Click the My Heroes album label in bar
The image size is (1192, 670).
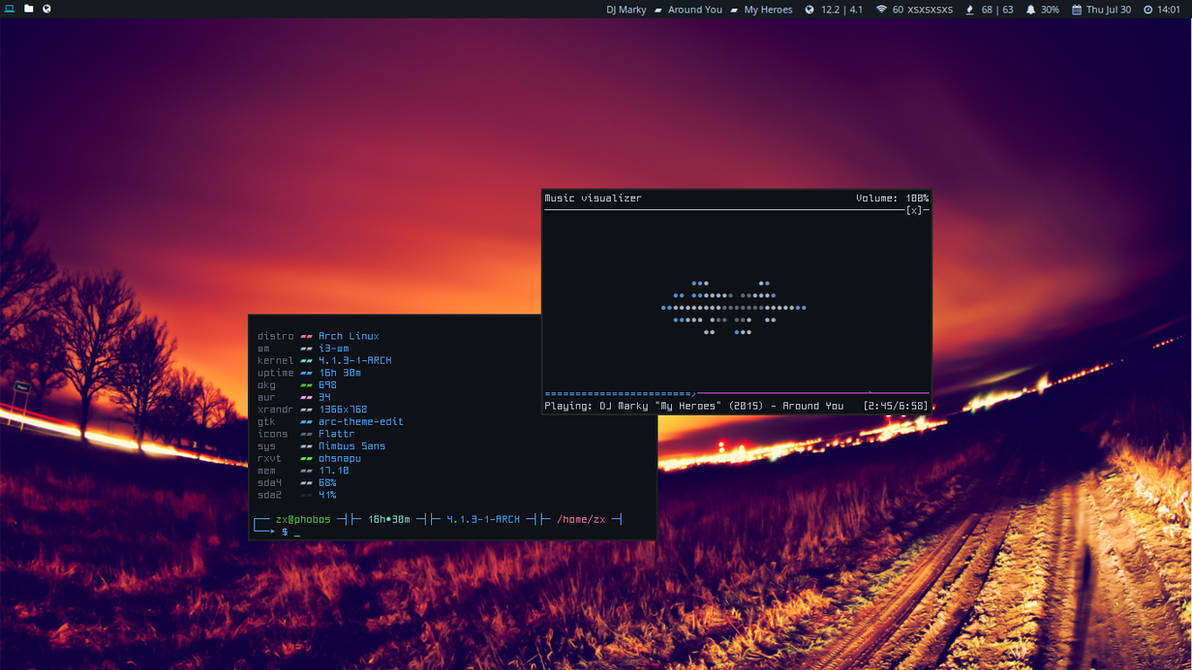pyautogui.click(x=768, y=10)
